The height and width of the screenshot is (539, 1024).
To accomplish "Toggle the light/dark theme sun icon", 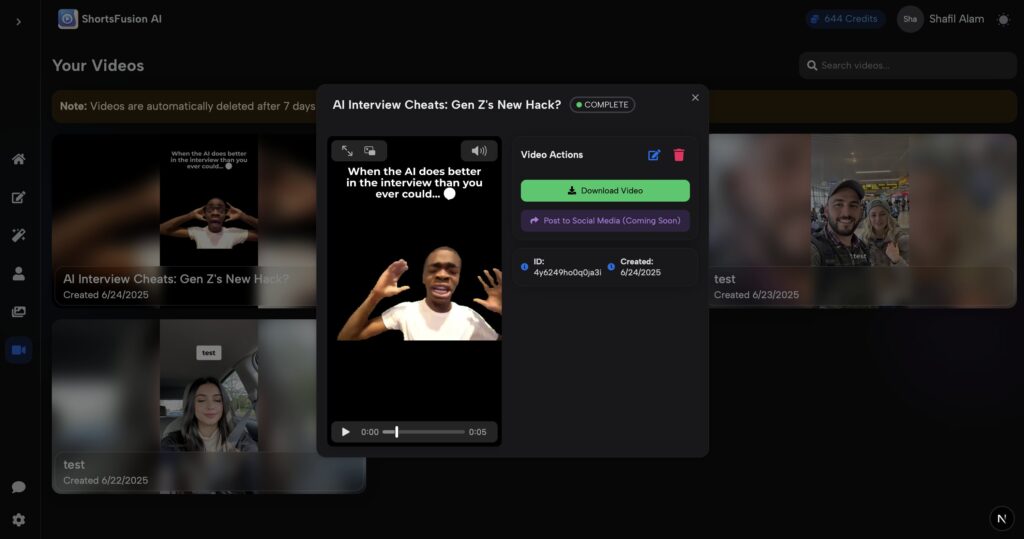I will (x=1003, y=19).
